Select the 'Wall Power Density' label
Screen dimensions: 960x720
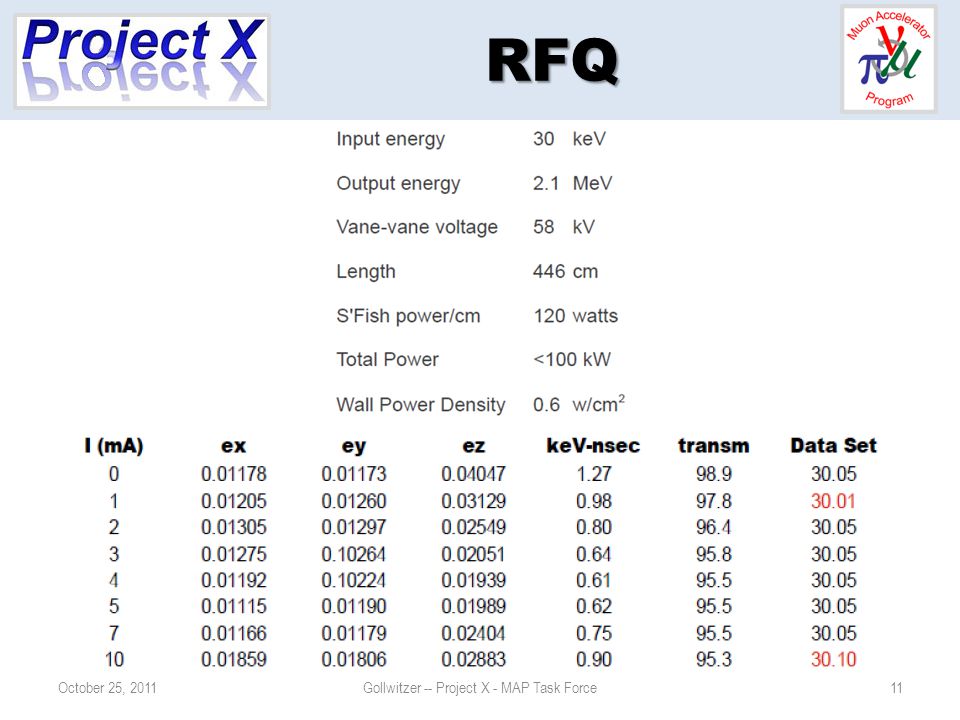point(421,405)
